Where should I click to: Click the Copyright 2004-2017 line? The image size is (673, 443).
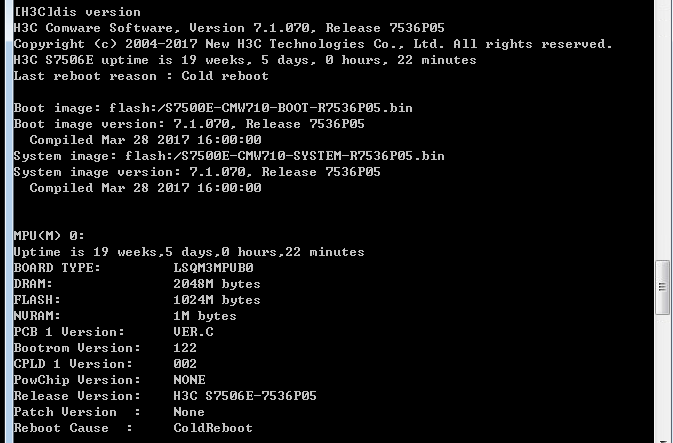pos(312,44)
